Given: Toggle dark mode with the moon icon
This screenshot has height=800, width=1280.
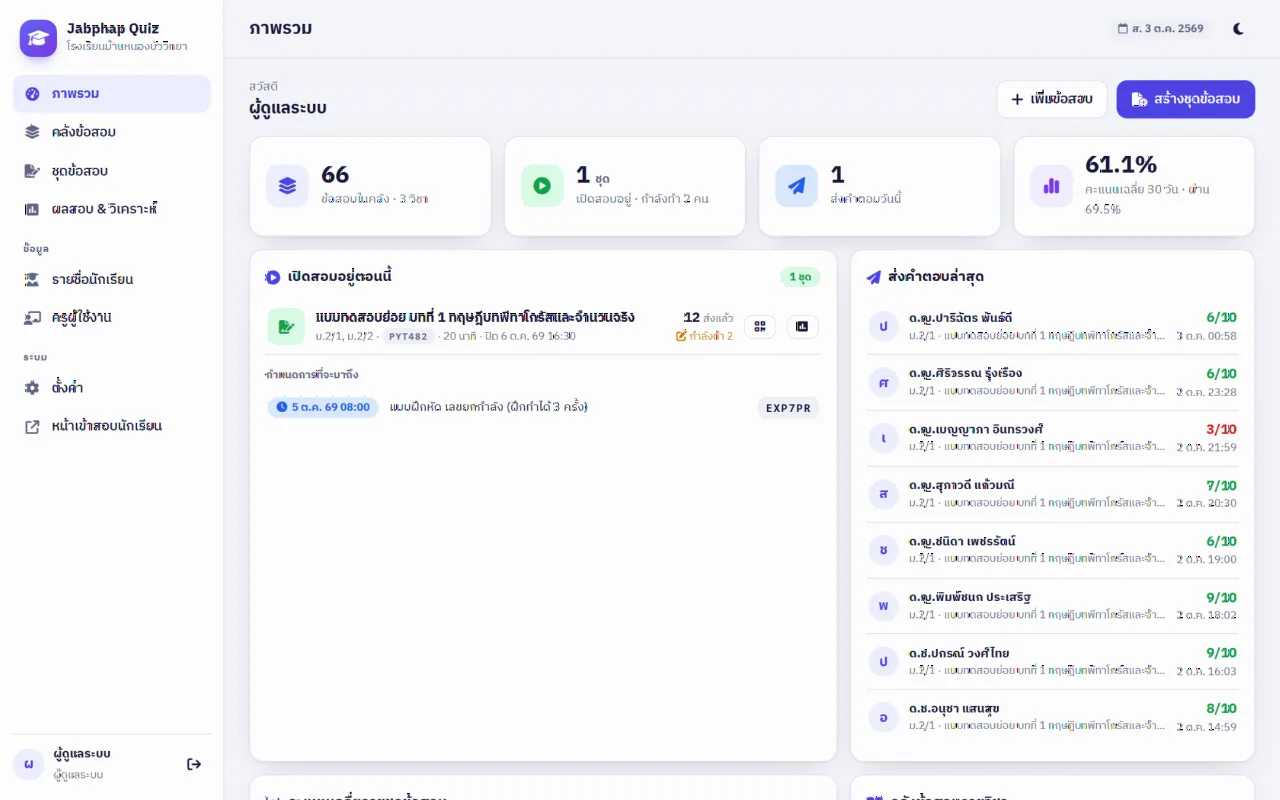Looking at the screenshot, I should click(x=1238, y=29).
